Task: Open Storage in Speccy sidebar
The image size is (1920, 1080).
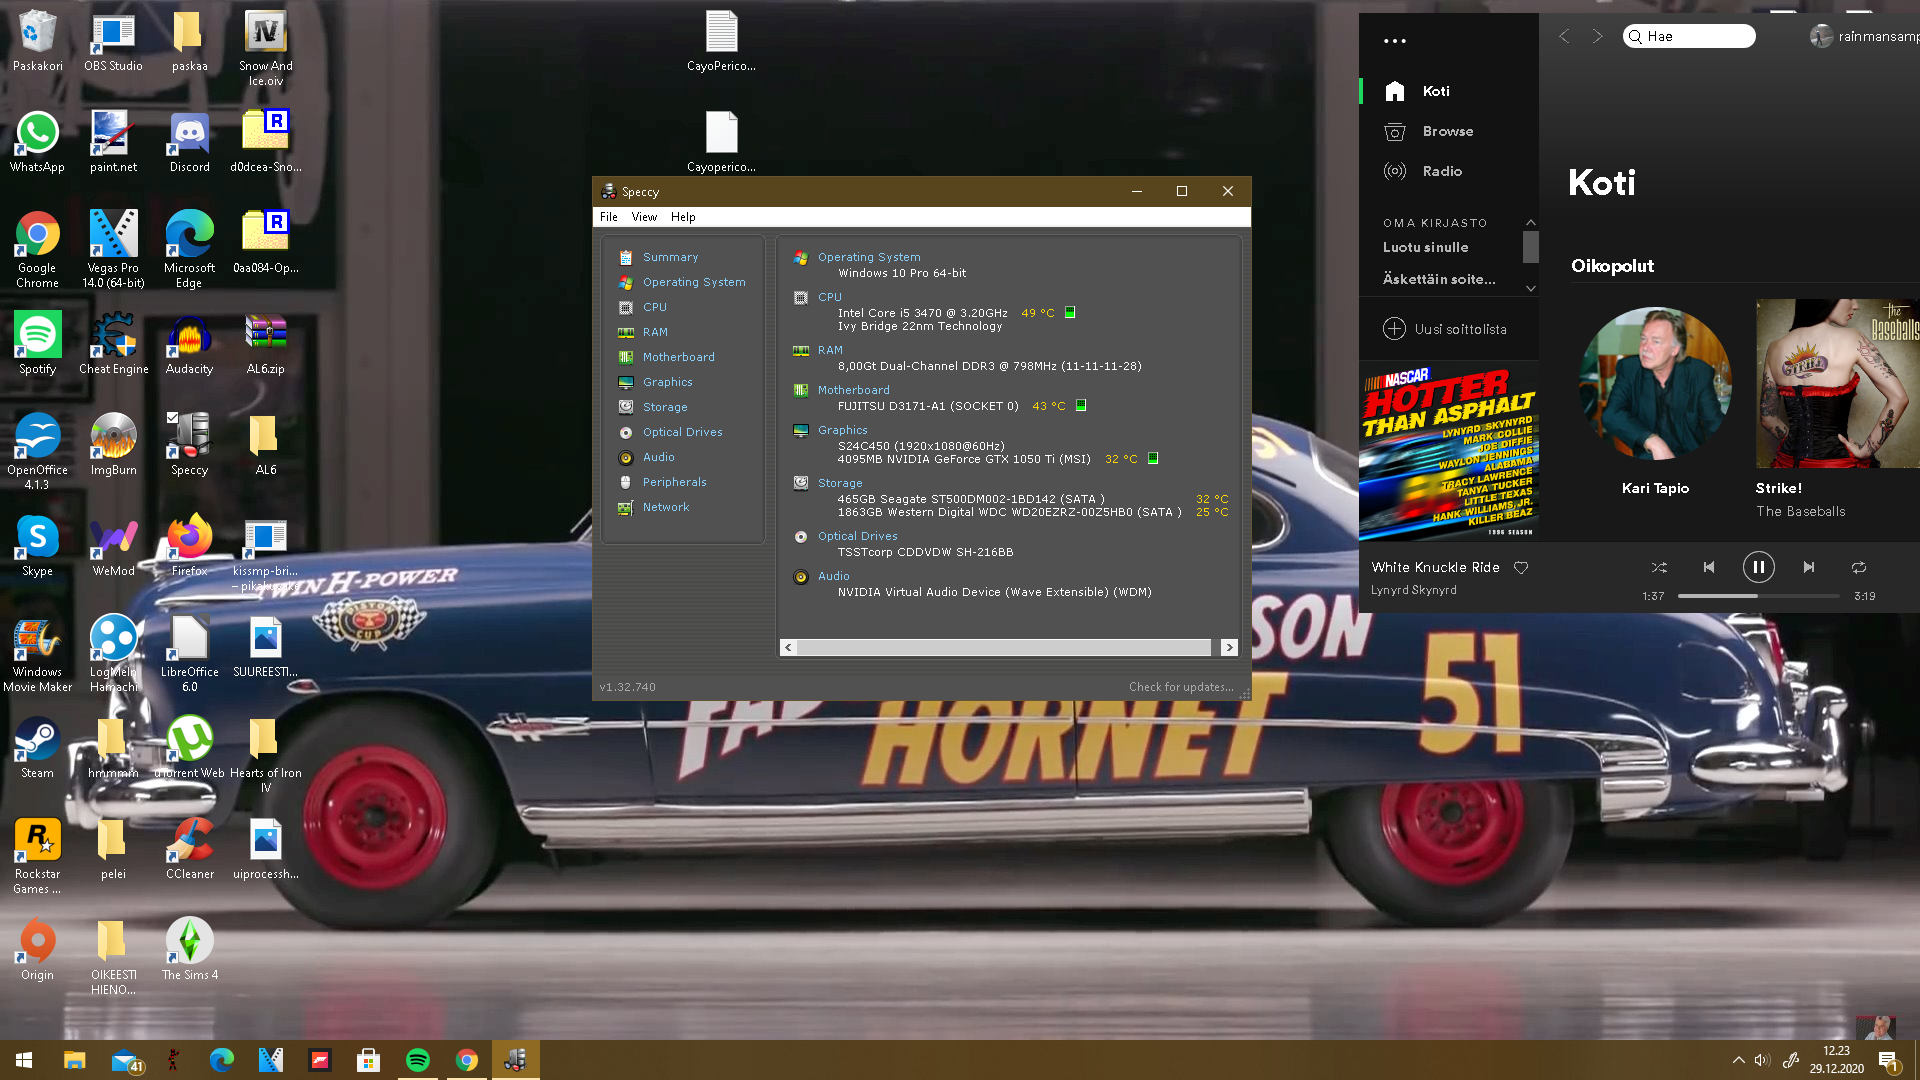Action: pos(665,407)
